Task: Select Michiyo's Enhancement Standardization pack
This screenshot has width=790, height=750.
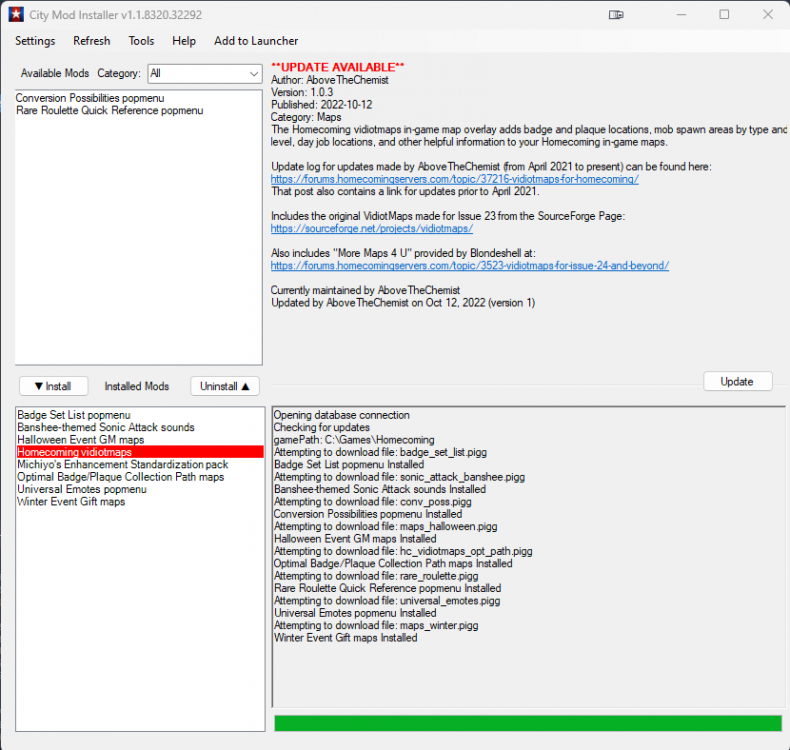Action: coord(122,464)
